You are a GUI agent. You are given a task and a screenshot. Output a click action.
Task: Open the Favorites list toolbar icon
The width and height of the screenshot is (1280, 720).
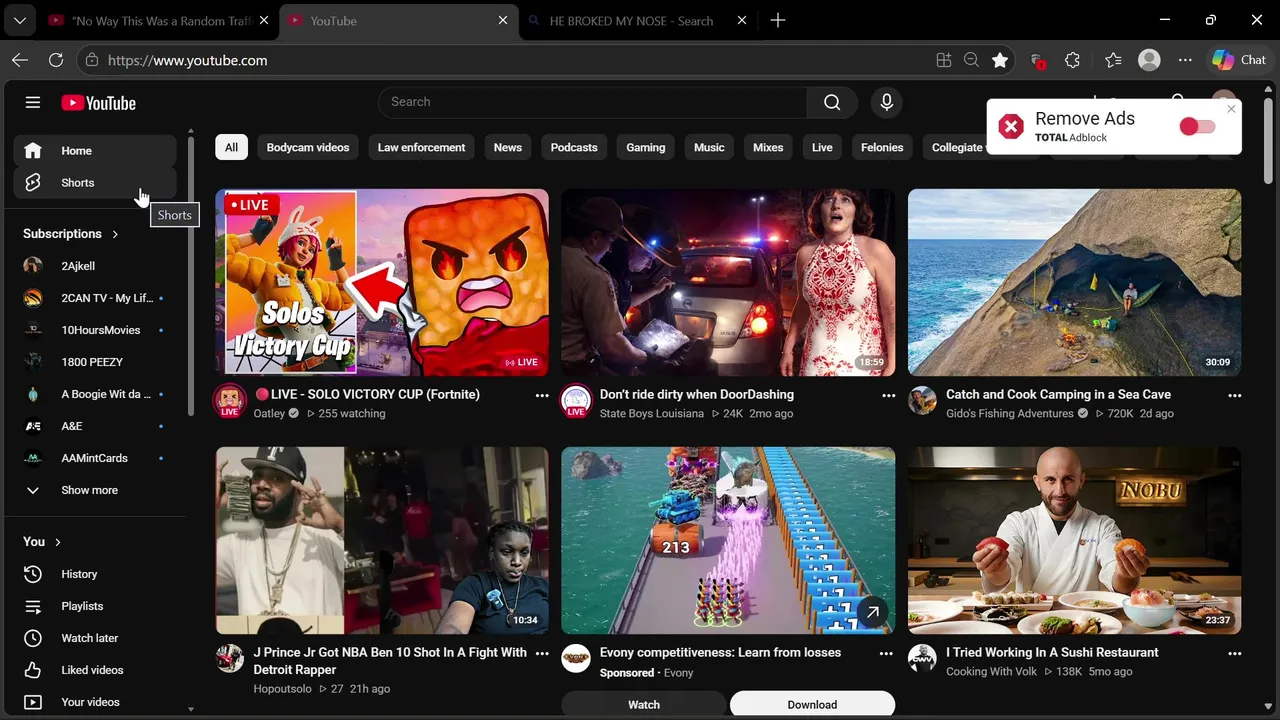point(1113,60)
